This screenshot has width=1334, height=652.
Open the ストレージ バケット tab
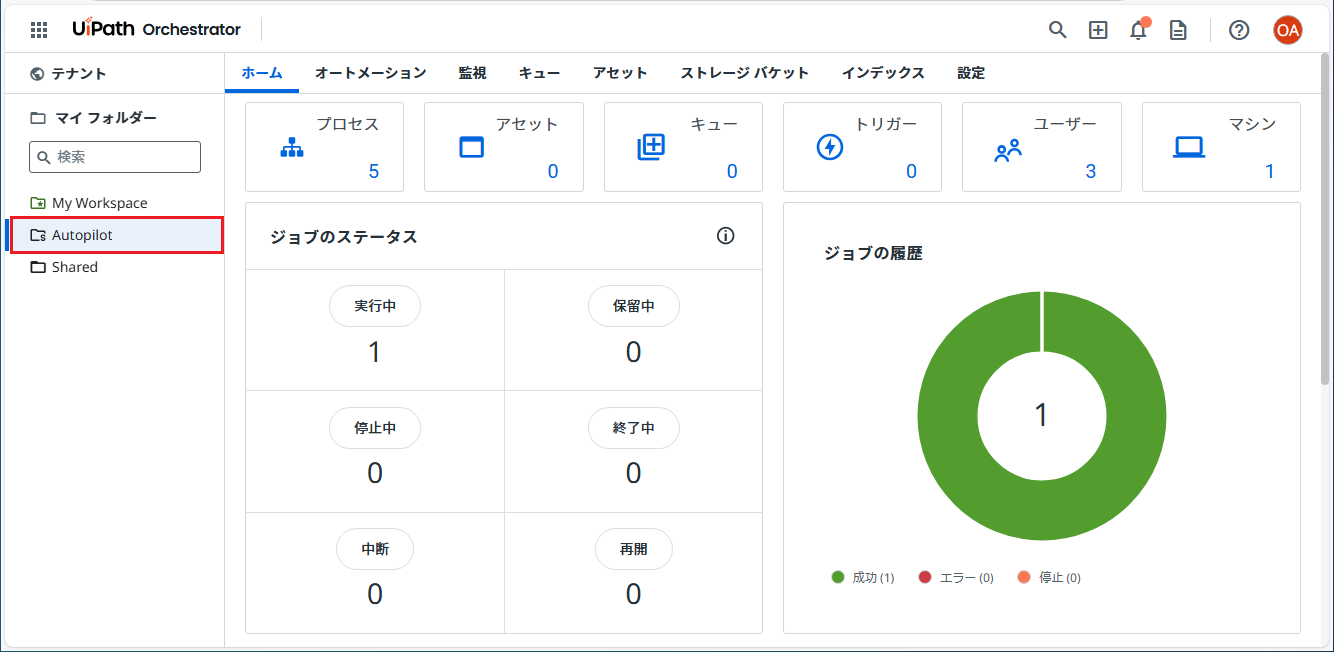[x=745, y=73]
